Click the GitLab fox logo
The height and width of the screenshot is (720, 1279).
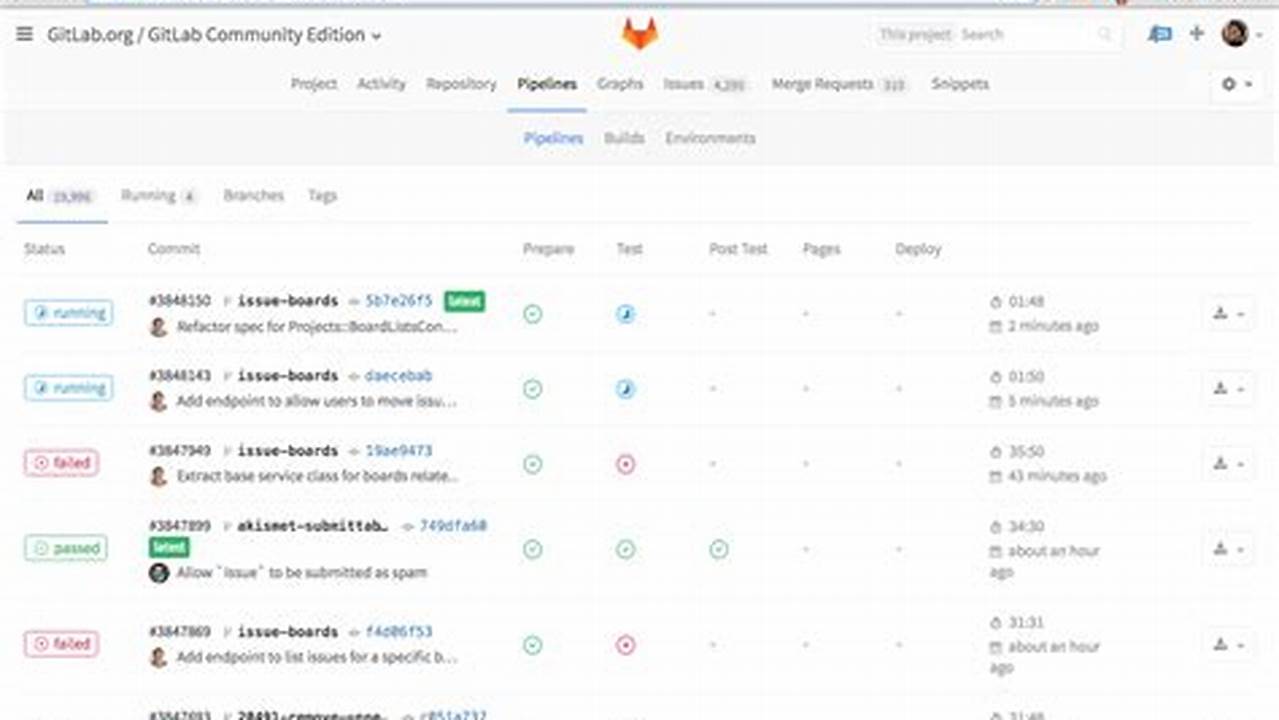639,32
